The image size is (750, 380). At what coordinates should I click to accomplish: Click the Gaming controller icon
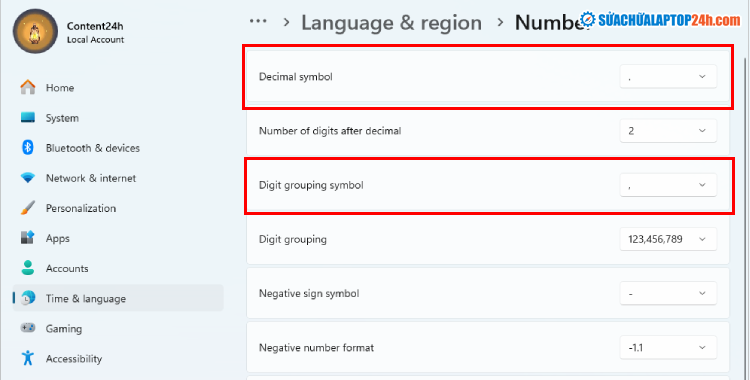point(28,328)
